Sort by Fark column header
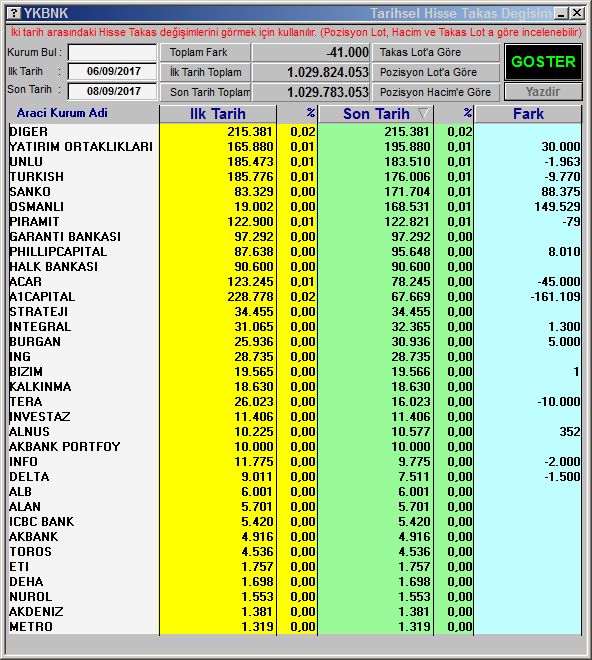 (x=528, y=114)
